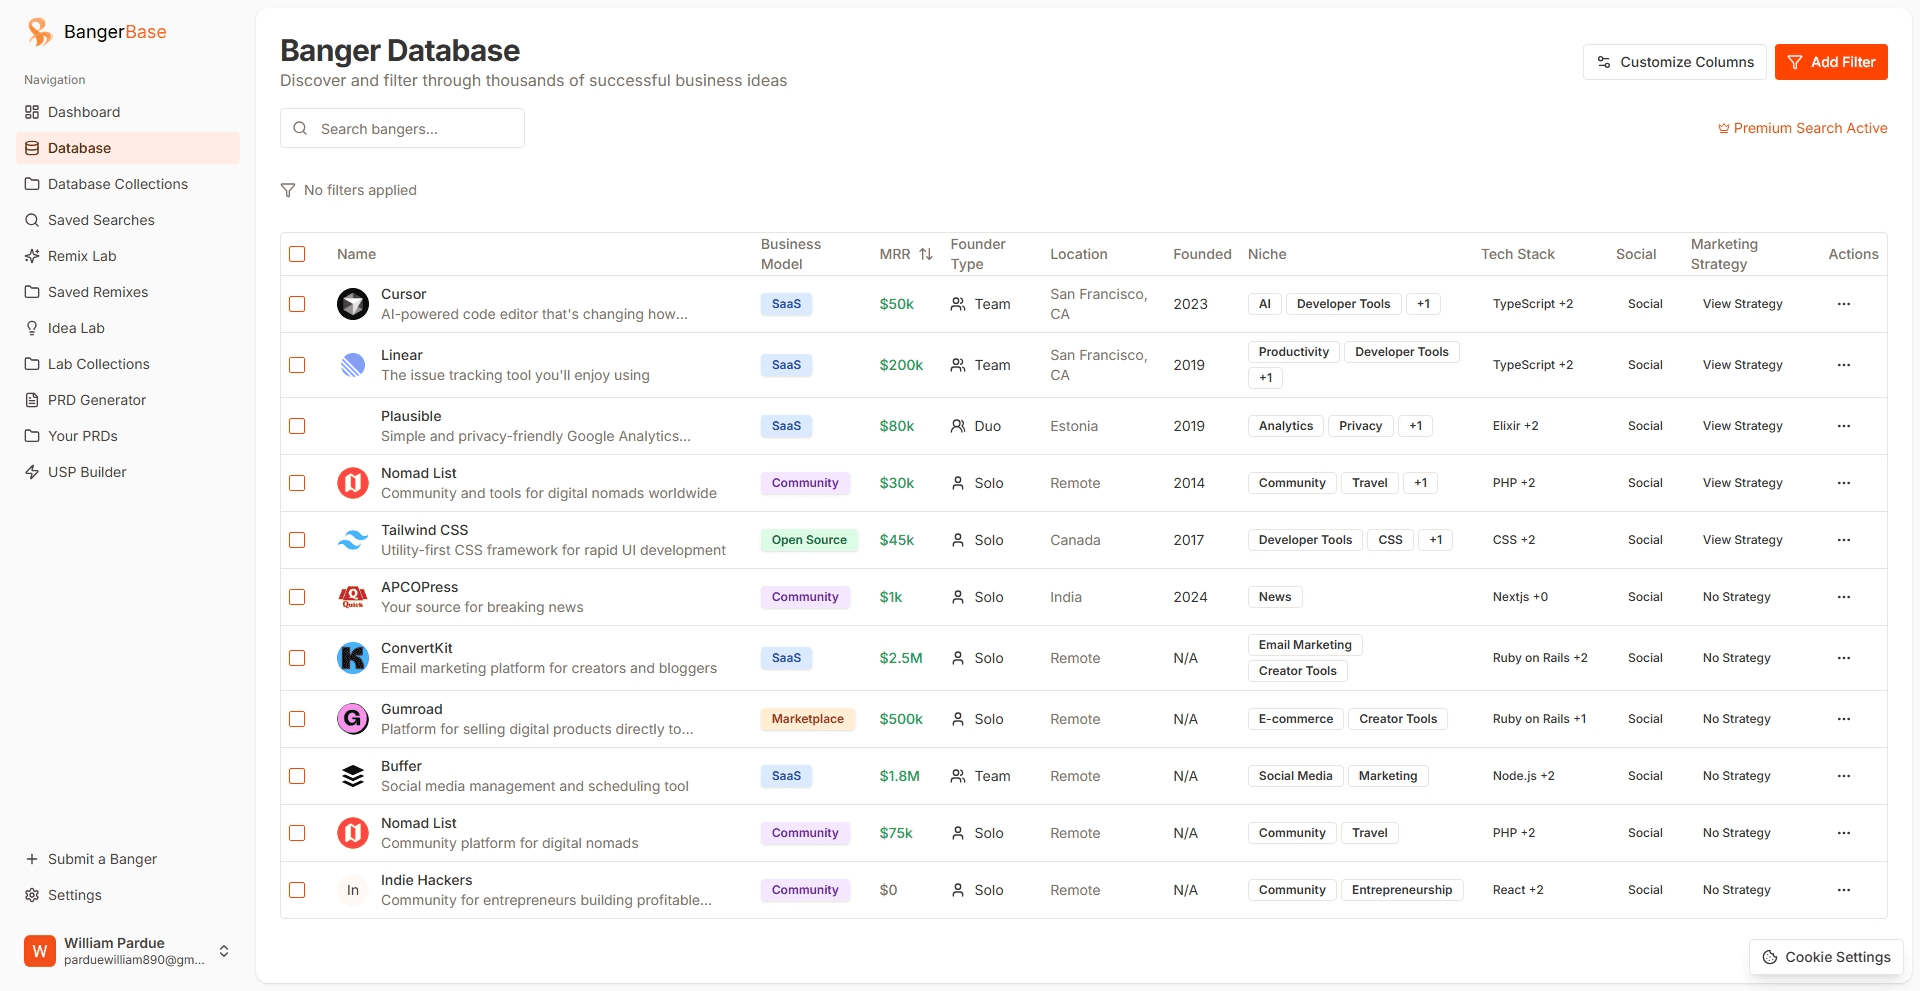This screenshot has height=991, width=1920.
Task: Open the actions menu for Indie Hackers row
Action: [x=1844, y=890]
